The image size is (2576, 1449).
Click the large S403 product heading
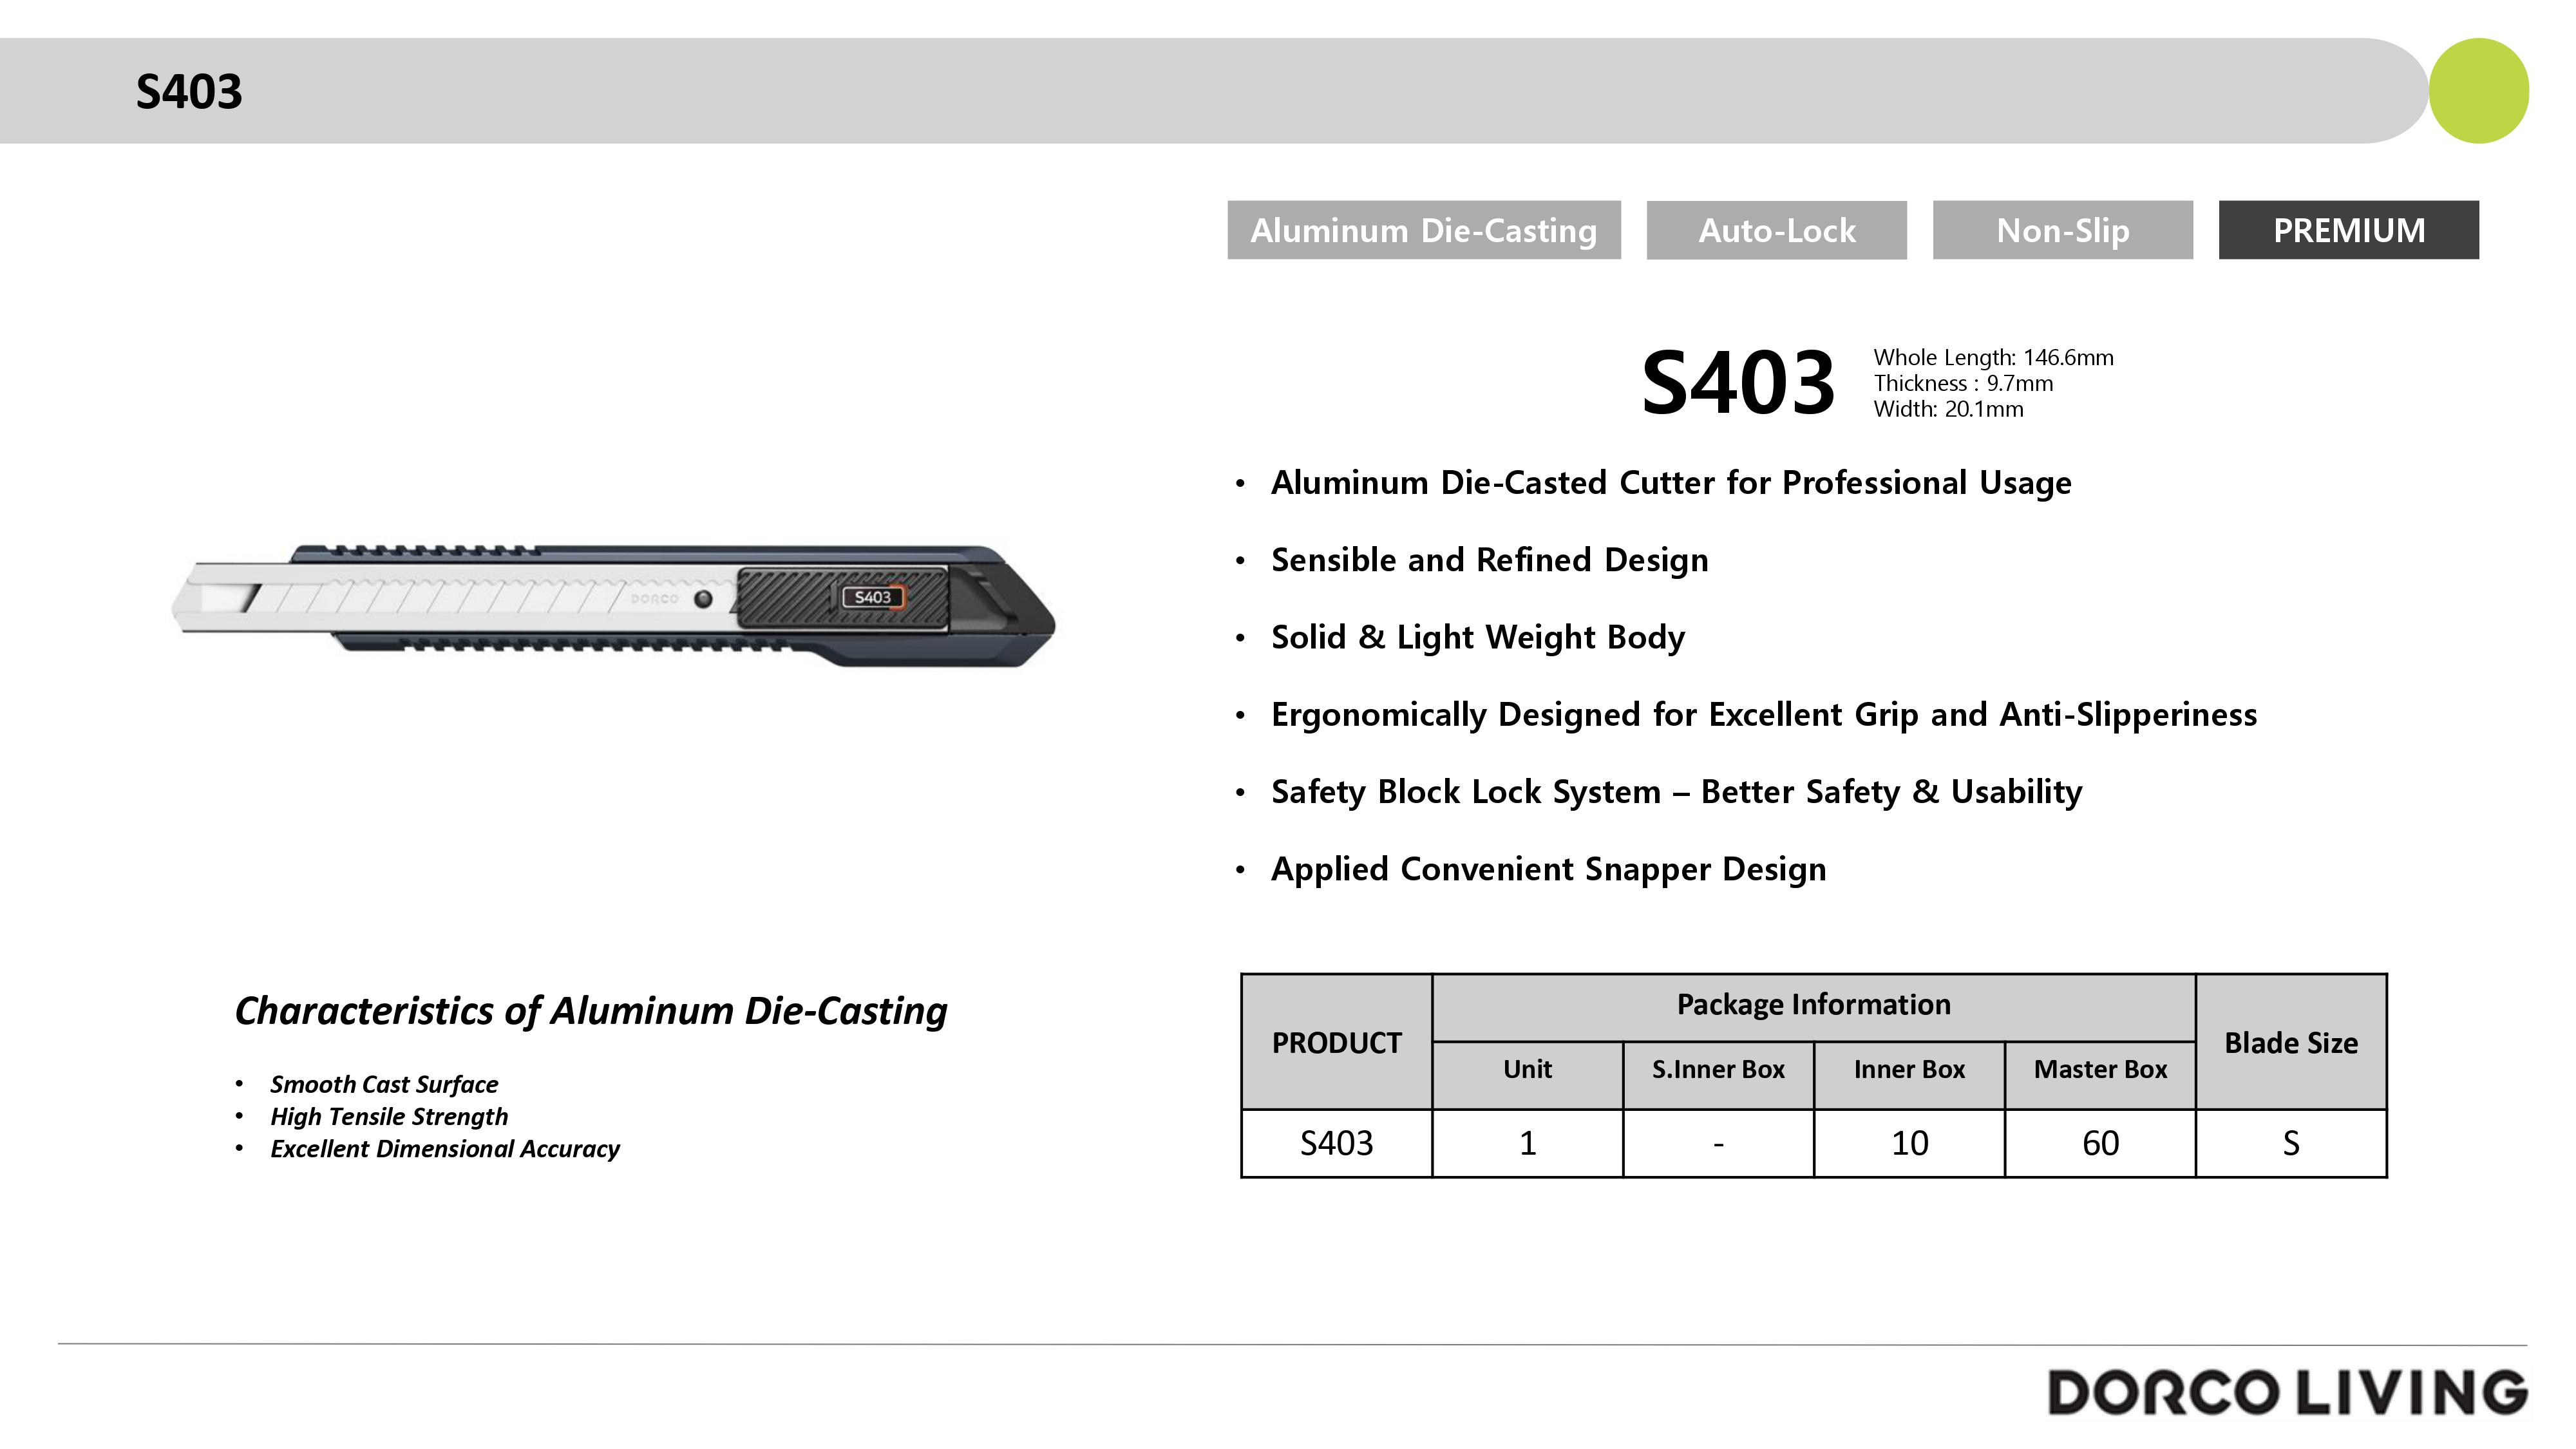coord(1737,383)
